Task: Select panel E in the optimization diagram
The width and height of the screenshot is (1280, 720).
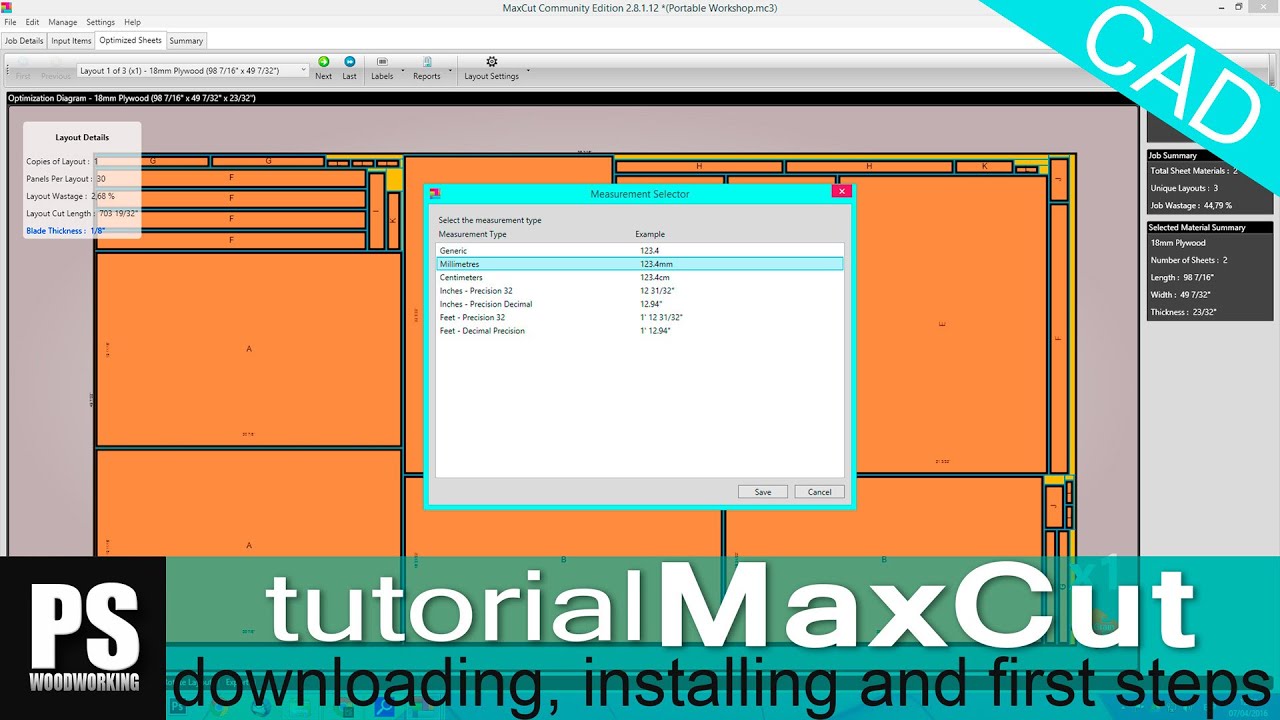Action: [x=942, y=324]
